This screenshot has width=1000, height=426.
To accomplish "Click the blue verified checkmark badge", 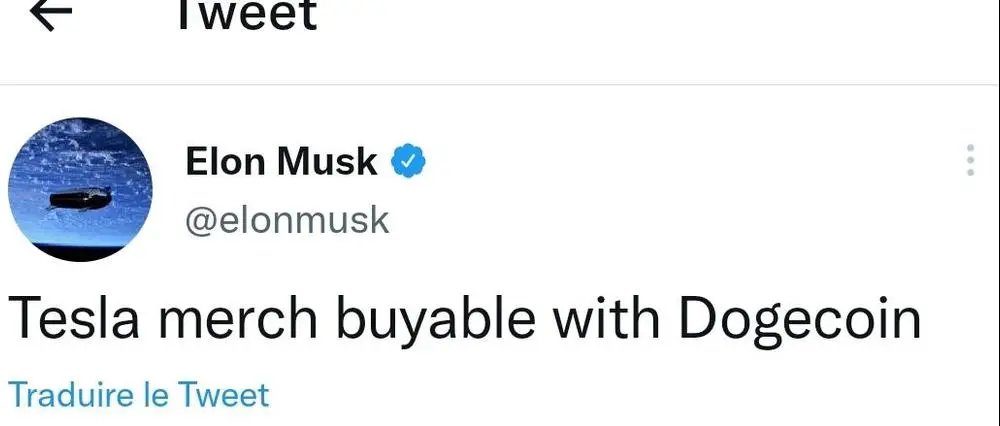I will [408, 162].
